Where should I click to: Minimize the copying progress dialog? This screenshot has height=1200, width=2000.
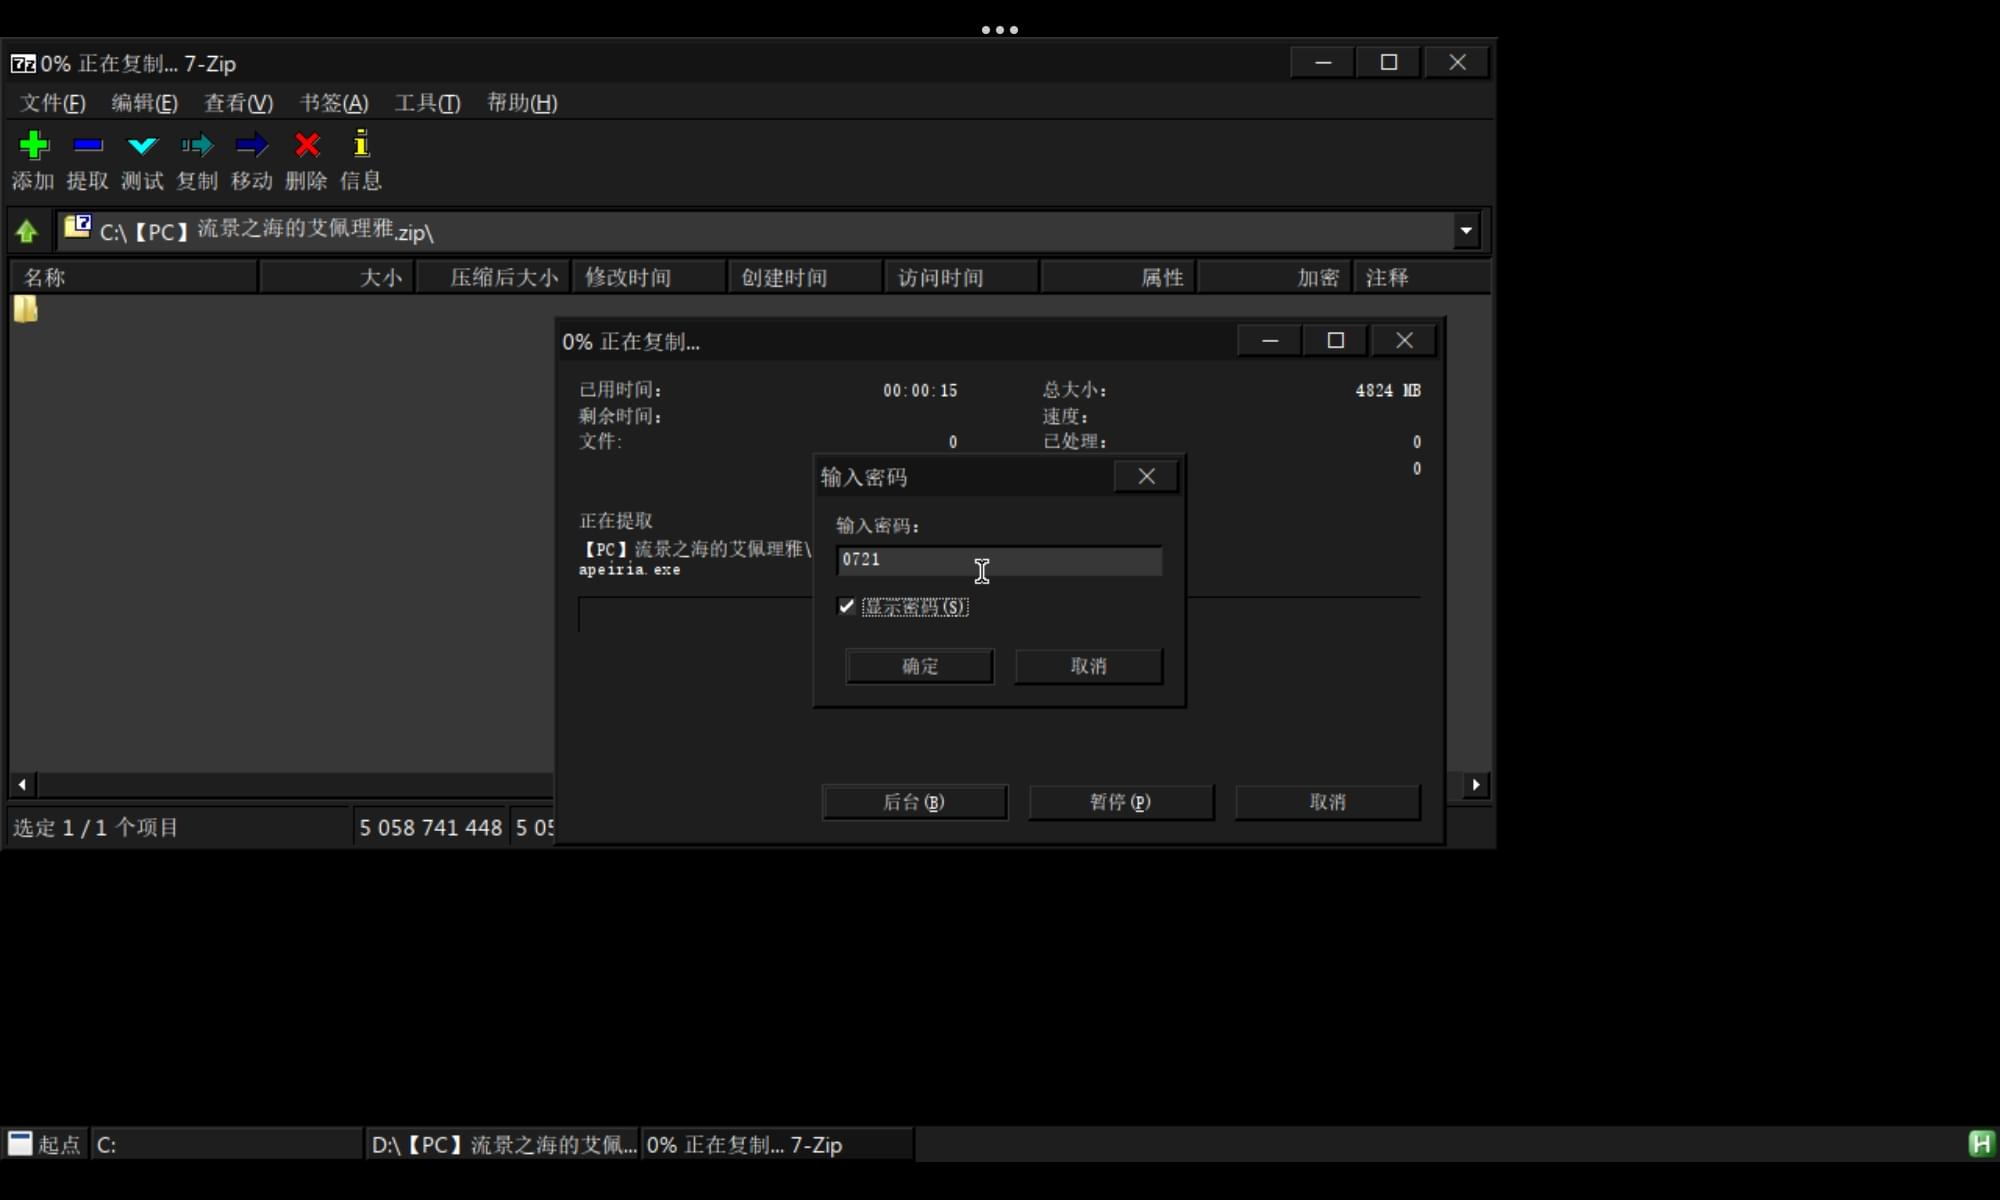click(1270, 341)
